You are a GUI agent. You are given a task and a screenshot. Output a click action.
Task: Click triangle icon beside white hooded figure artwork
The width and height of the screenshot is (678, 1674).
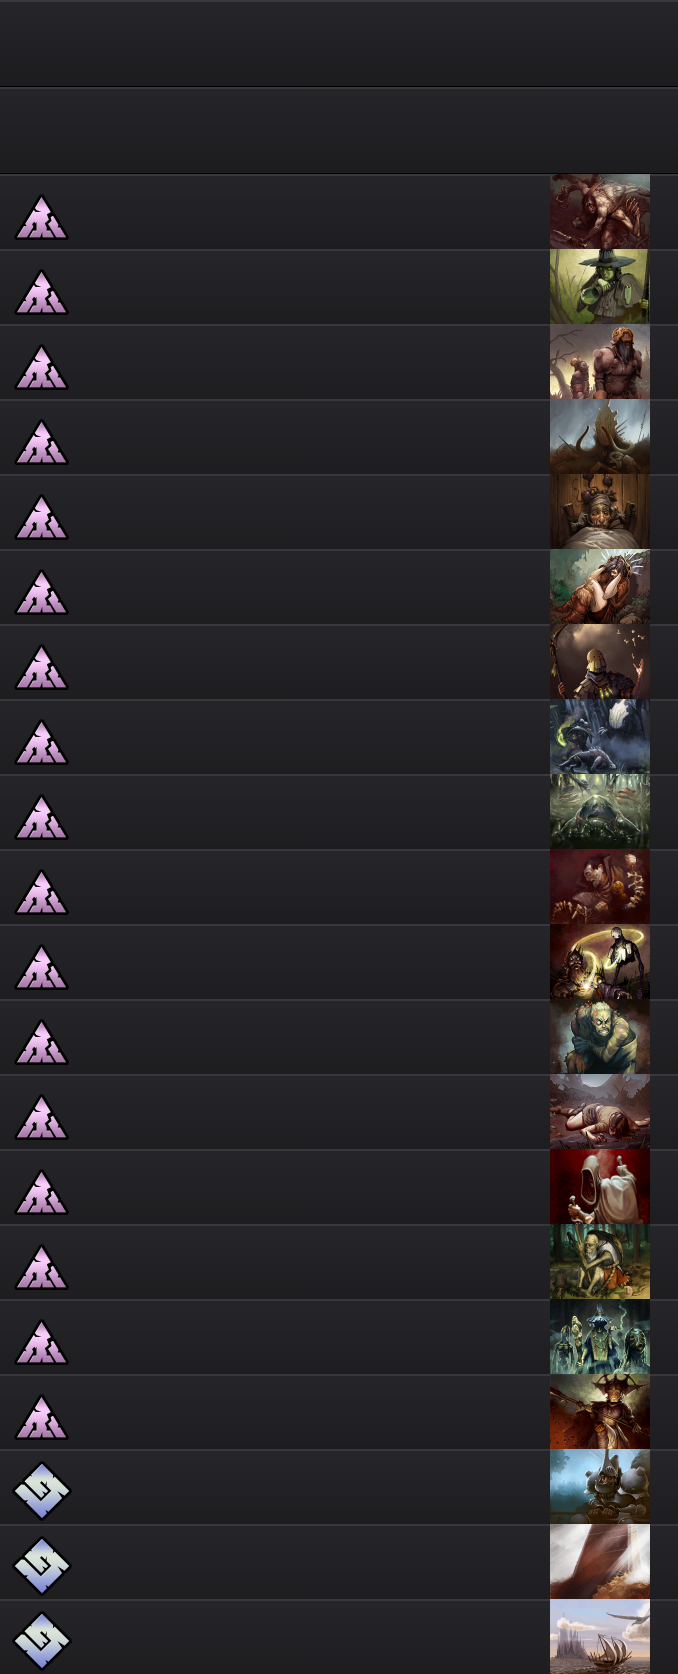tap(41, 1193)
